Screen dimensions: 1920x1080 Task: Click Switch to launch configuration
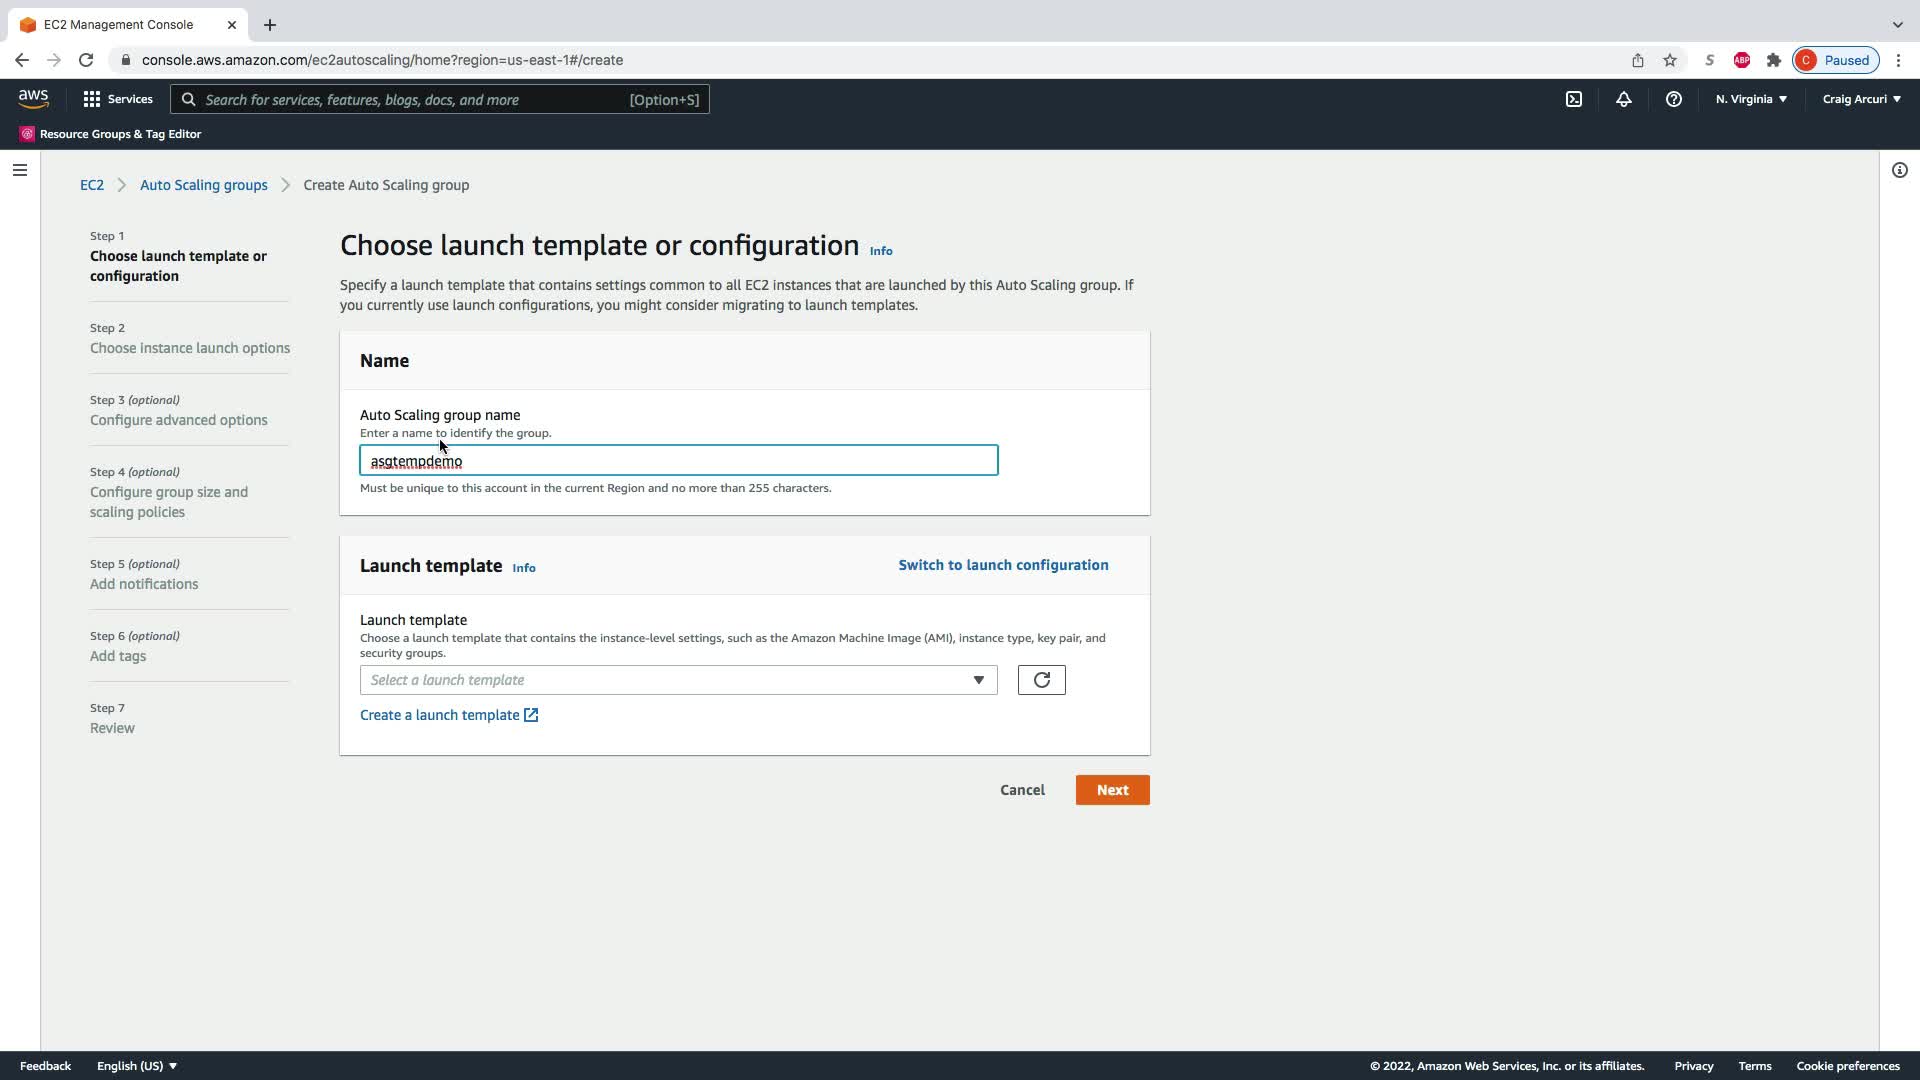point(1003,565)
